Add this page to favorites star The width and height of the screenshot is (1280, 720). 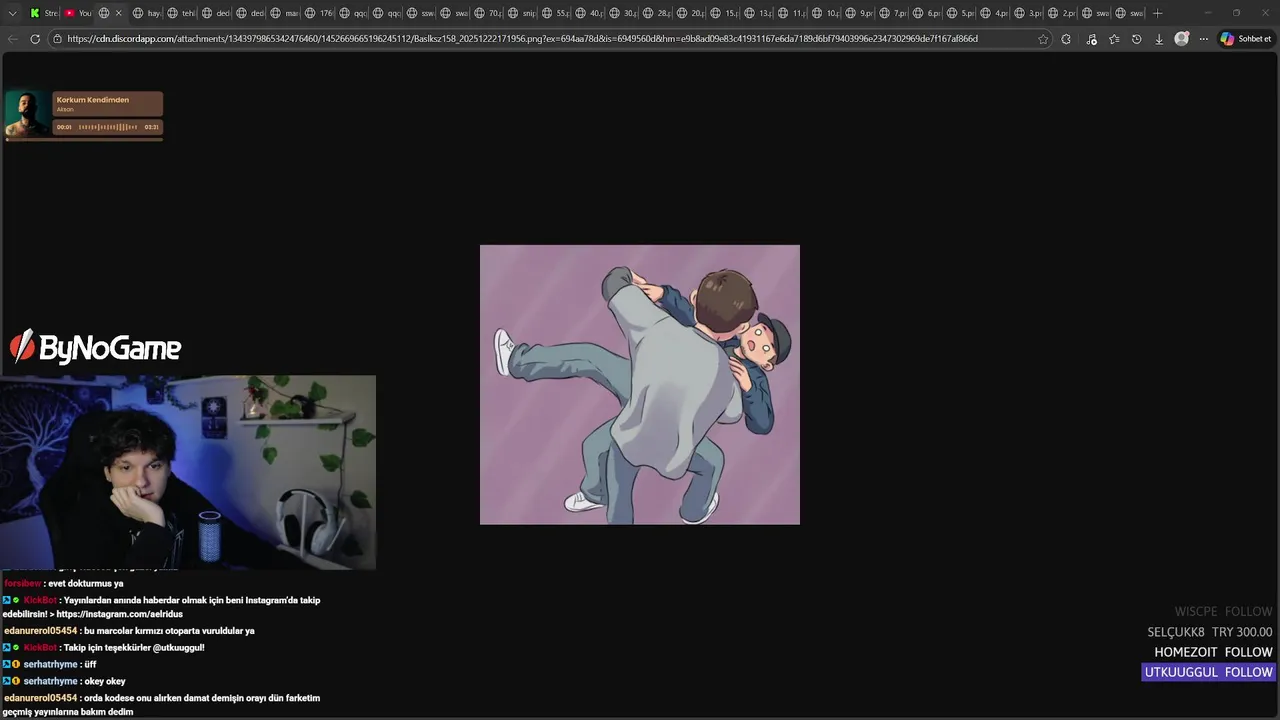coord(1043,39)
